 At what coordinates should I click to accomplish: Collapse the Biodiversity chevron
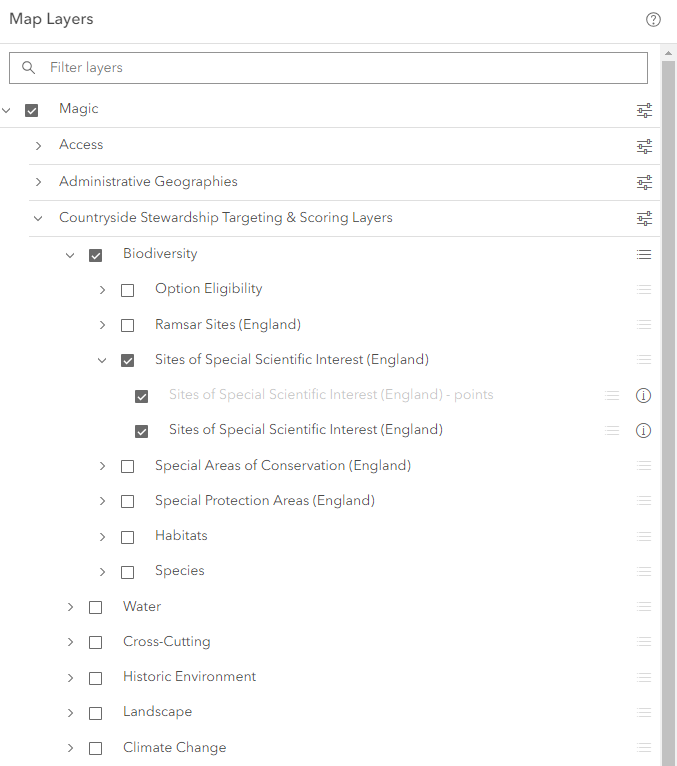70,255
